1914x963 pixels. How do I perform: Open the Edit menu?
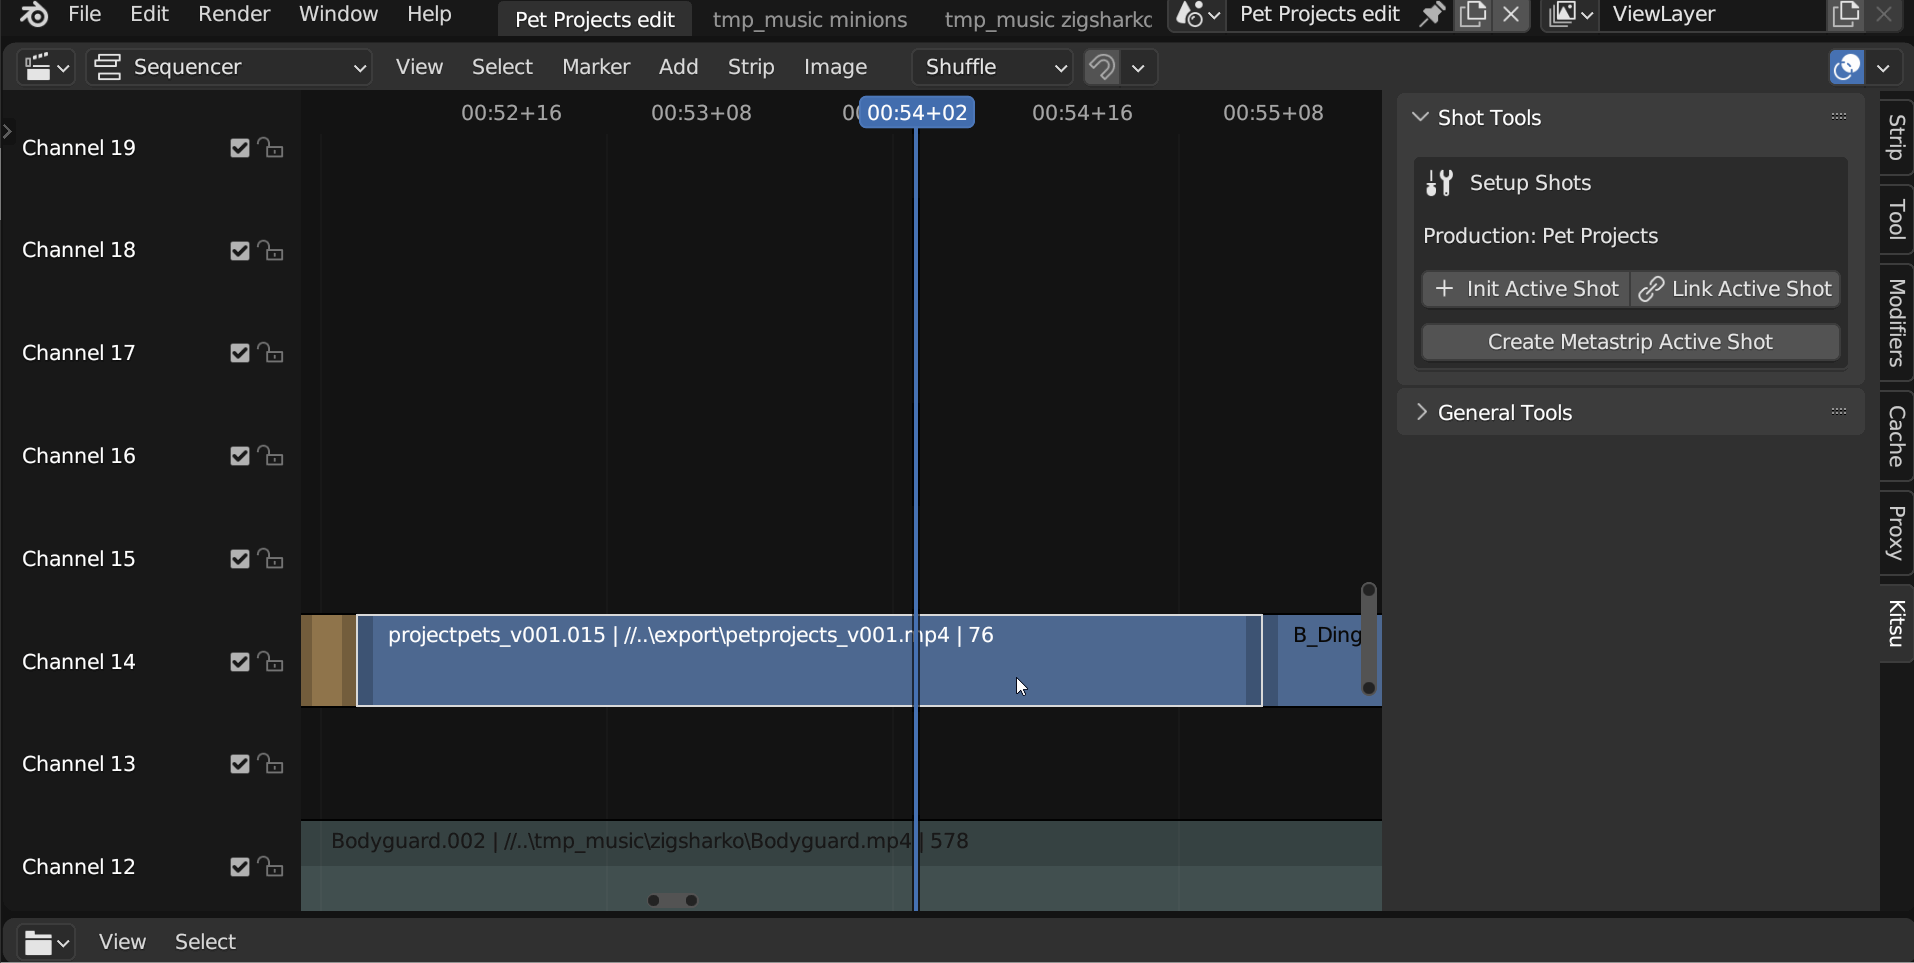coord(150,14)
